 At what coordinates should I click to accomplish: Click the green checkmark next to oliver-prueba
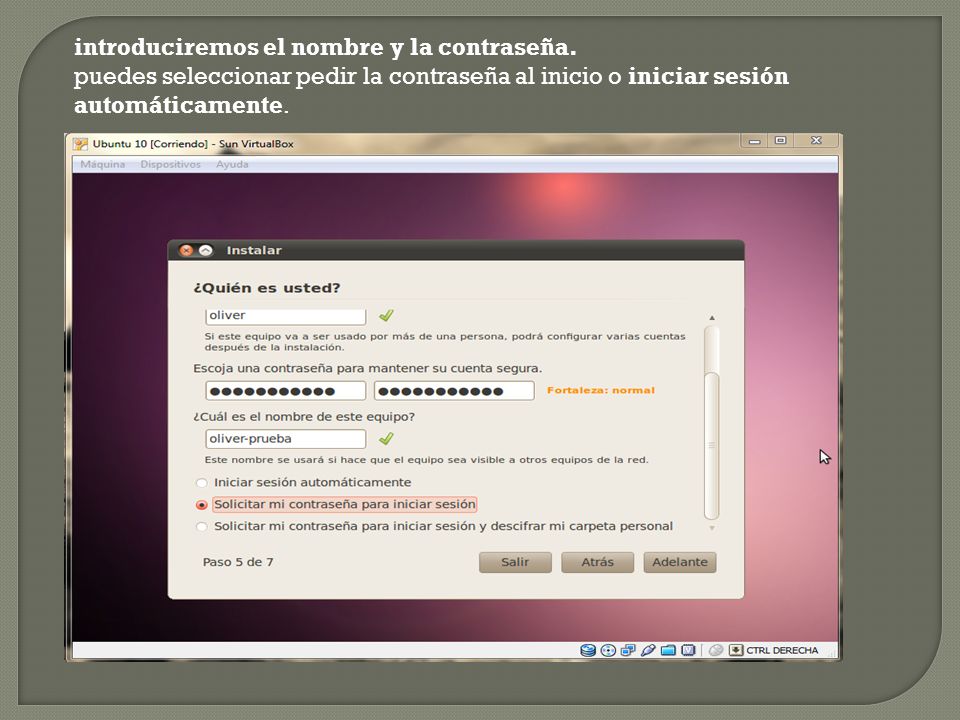[386, 438]
